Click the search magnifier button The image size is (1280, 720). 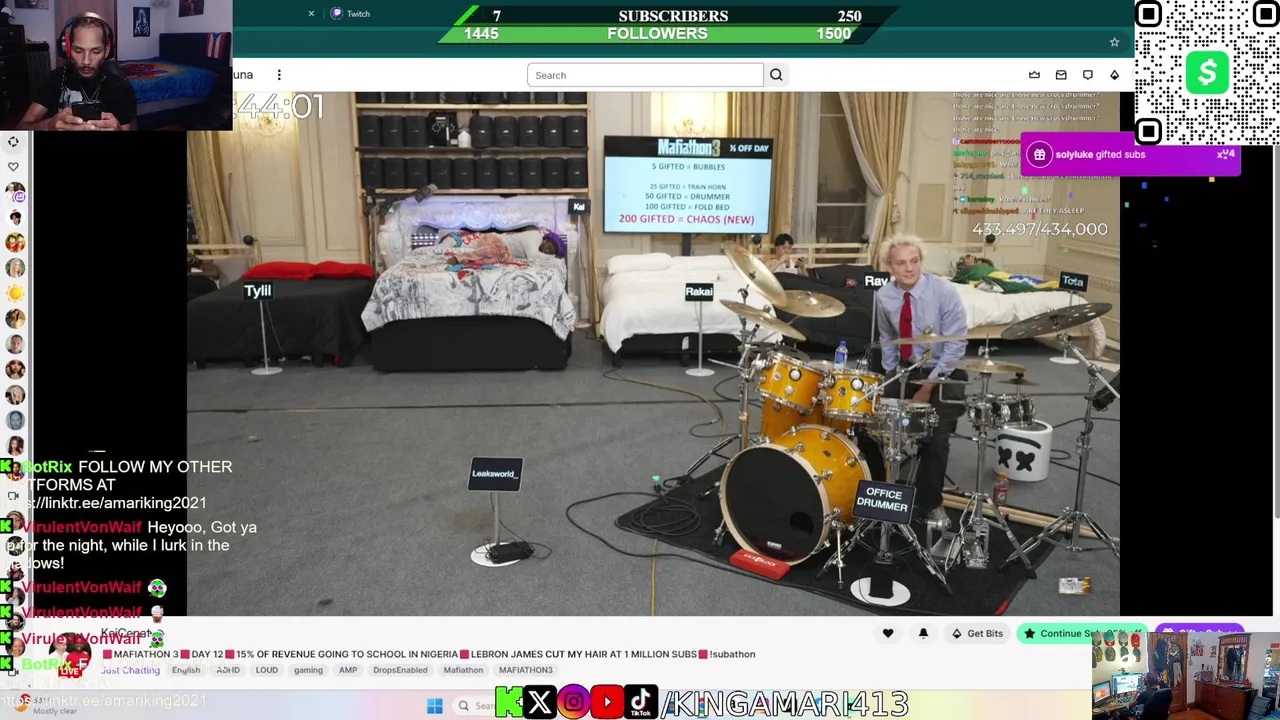776,75
